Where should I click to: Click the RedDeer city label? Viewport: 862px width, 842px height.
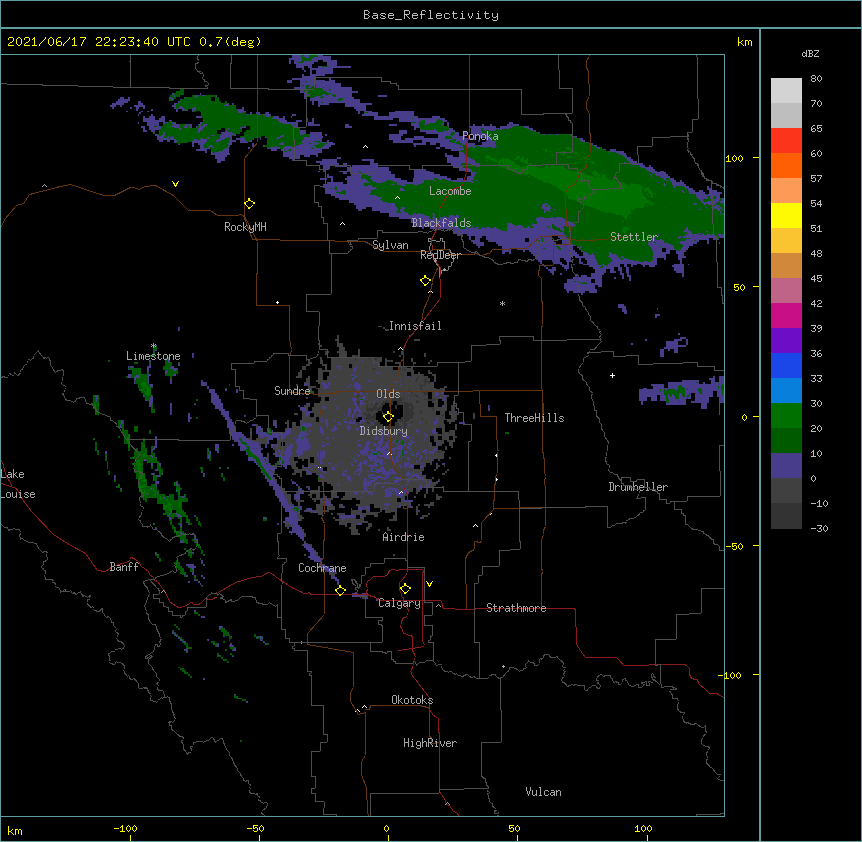pos(440,256)
